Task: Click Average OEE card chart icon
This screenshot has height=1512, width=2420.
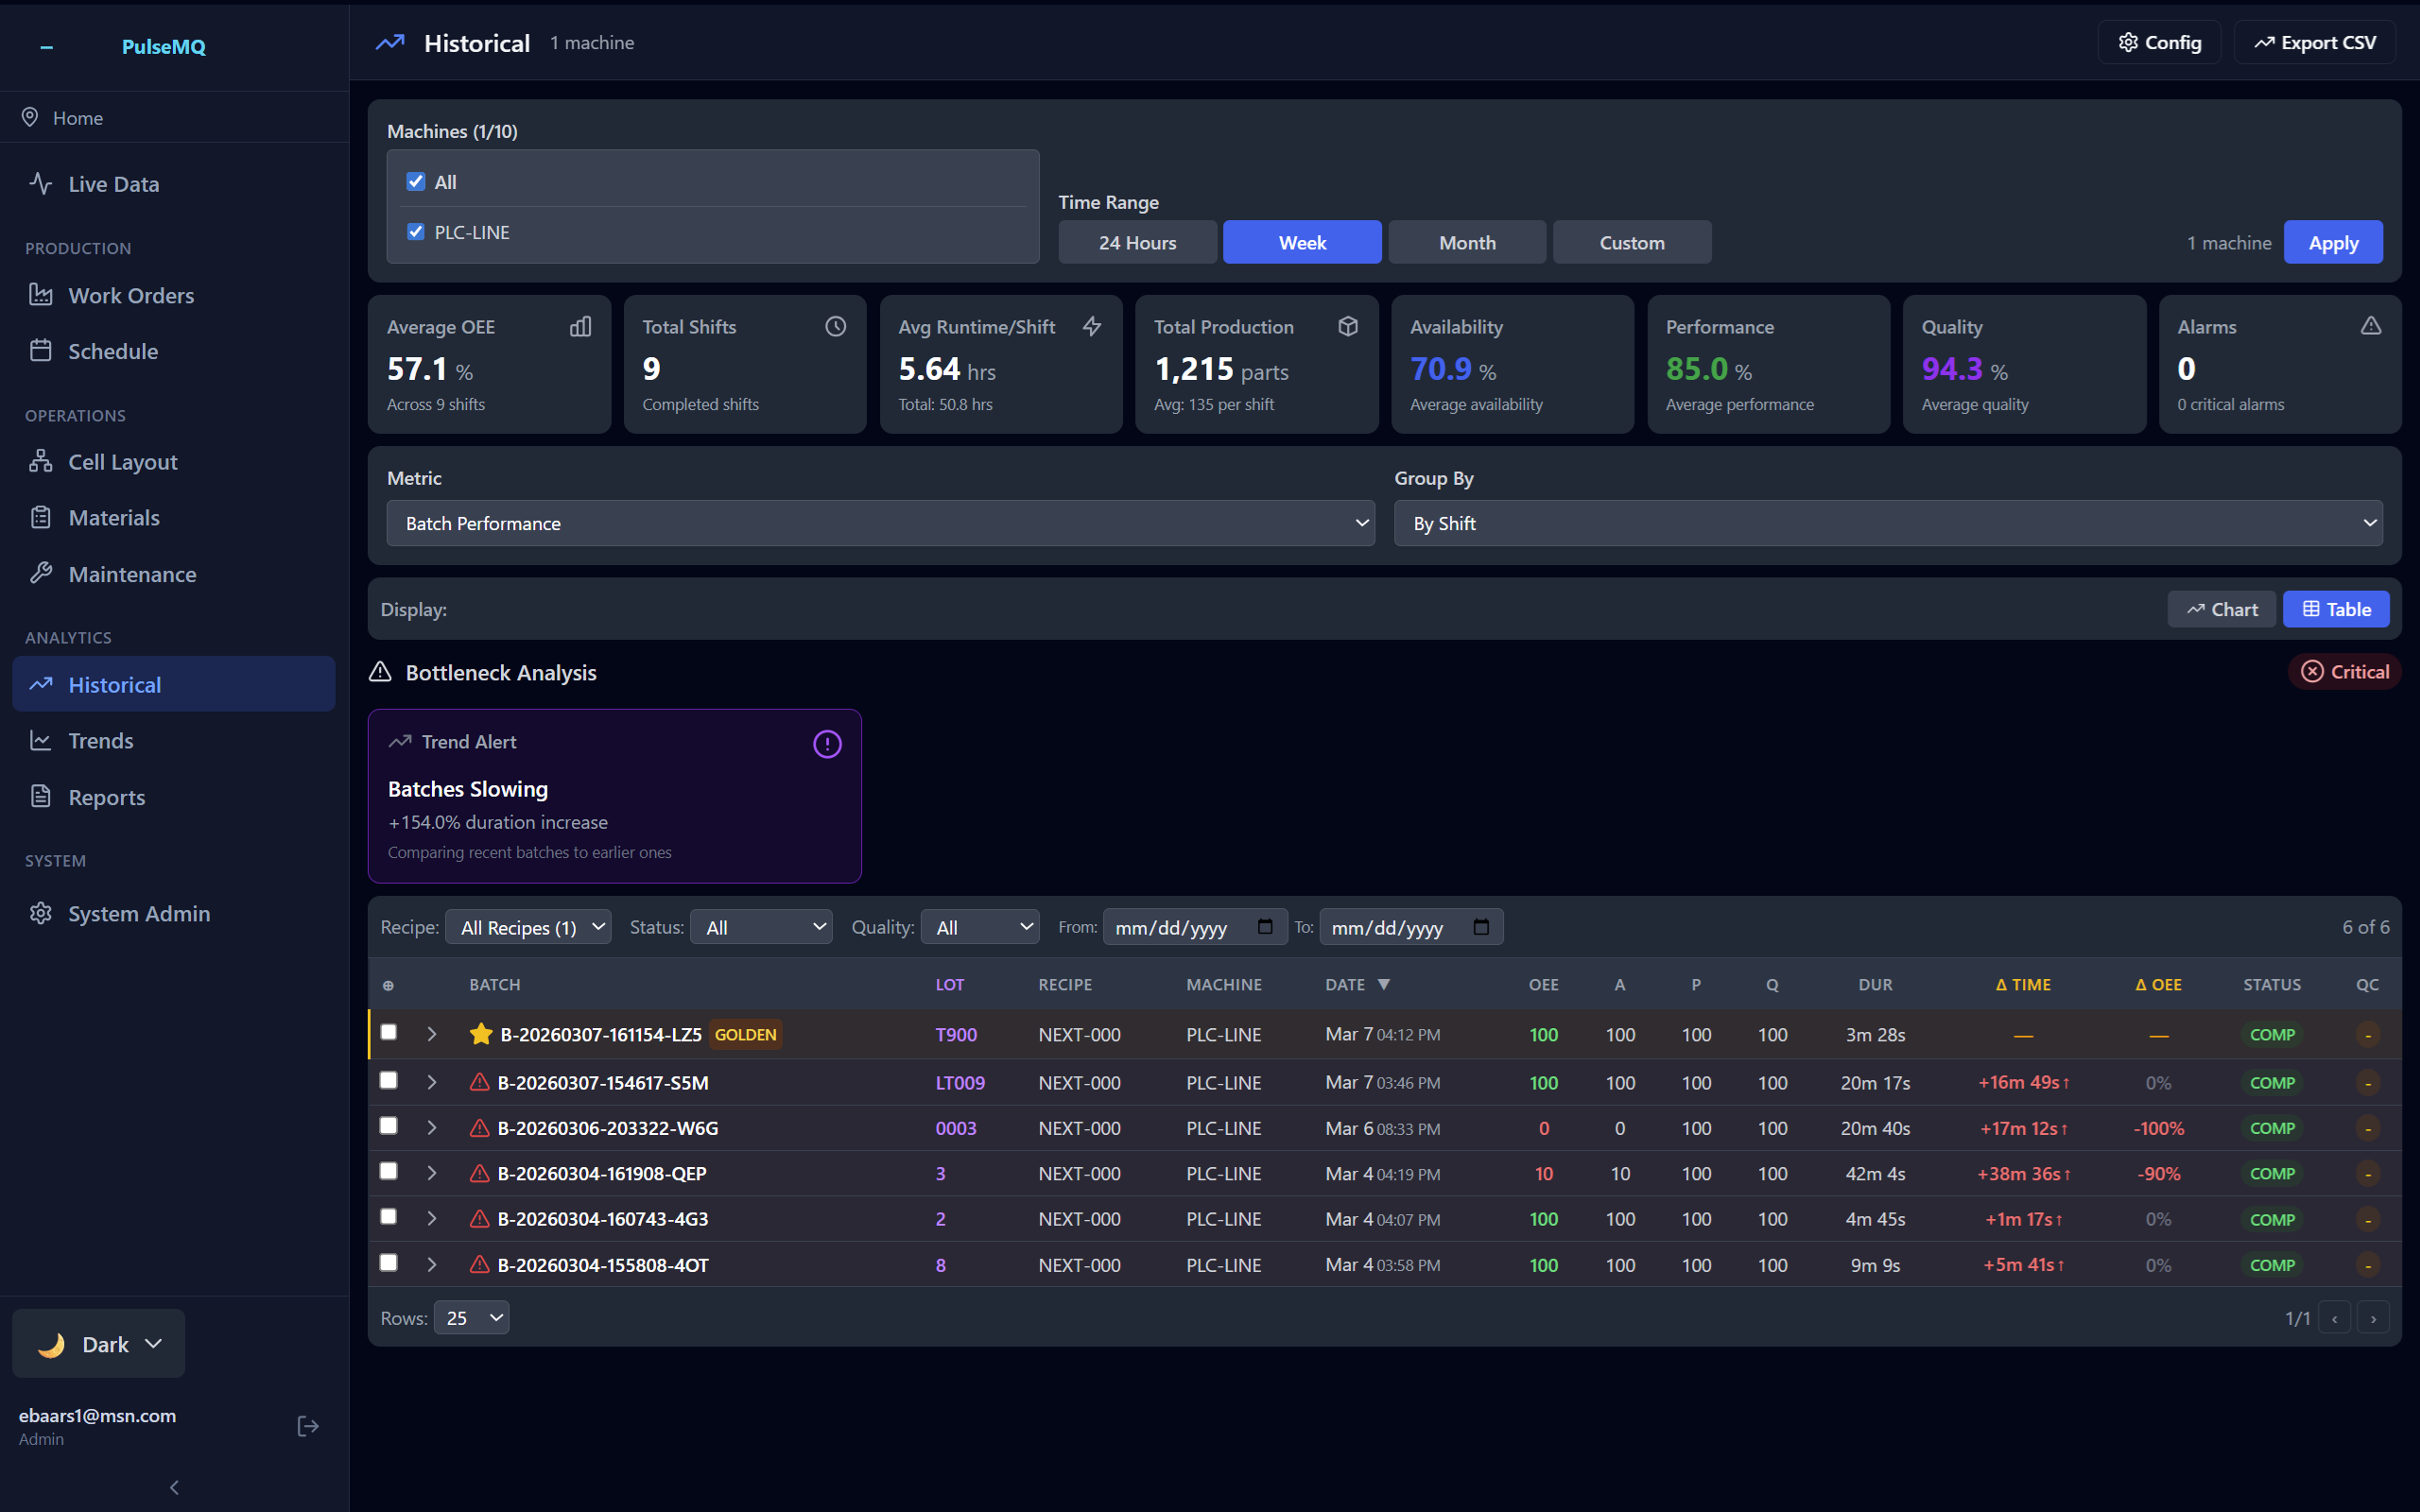Action: pos(581,326)
